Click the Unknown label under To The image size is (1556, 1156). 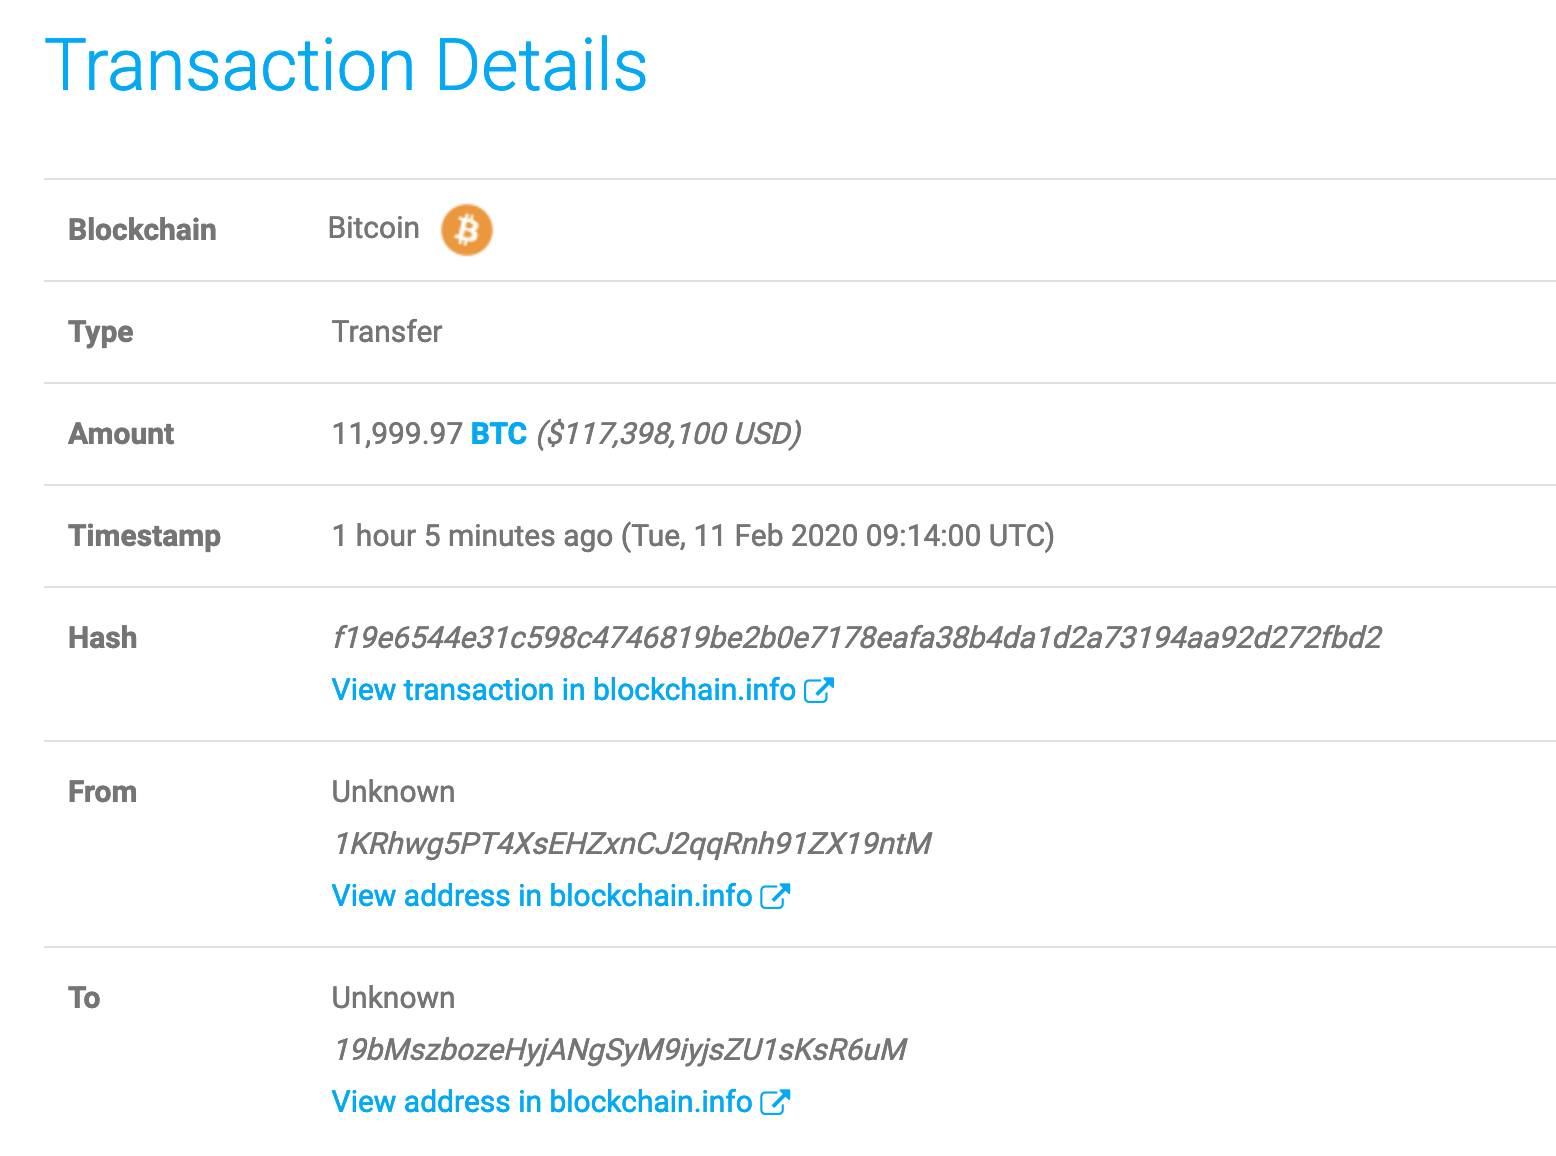(393, 998)
